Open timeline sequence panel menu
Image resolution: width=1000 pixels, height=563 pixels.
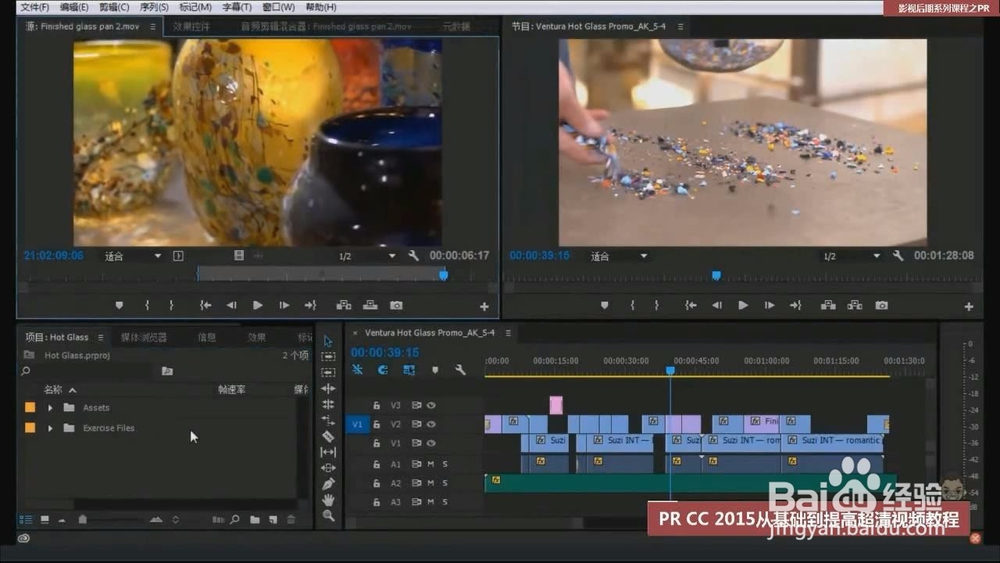click(x=508, y=333)
